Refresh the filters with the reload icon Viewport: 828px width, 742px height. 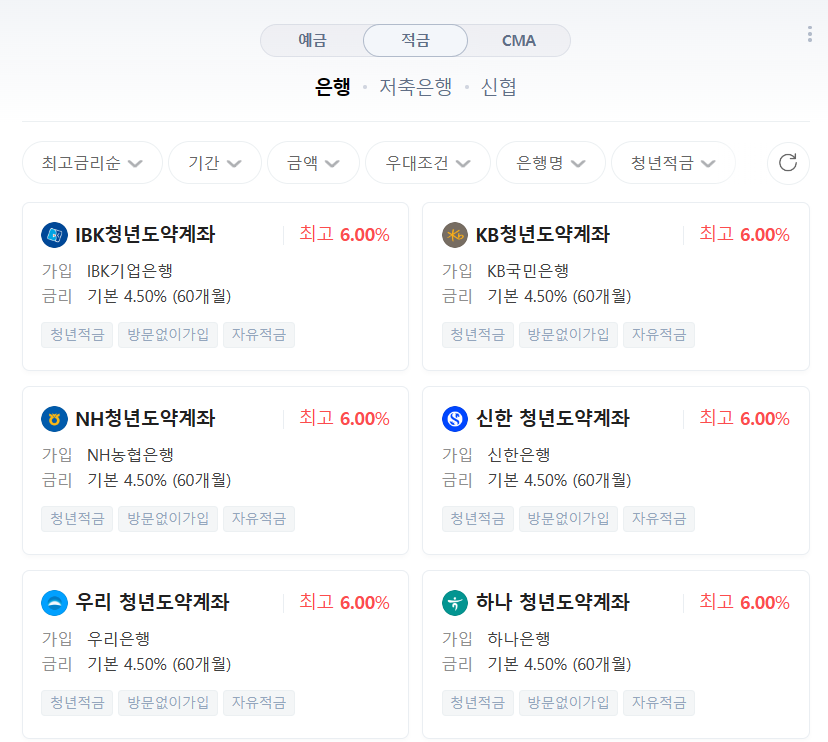pyautogui.click(x=788, y=163)
